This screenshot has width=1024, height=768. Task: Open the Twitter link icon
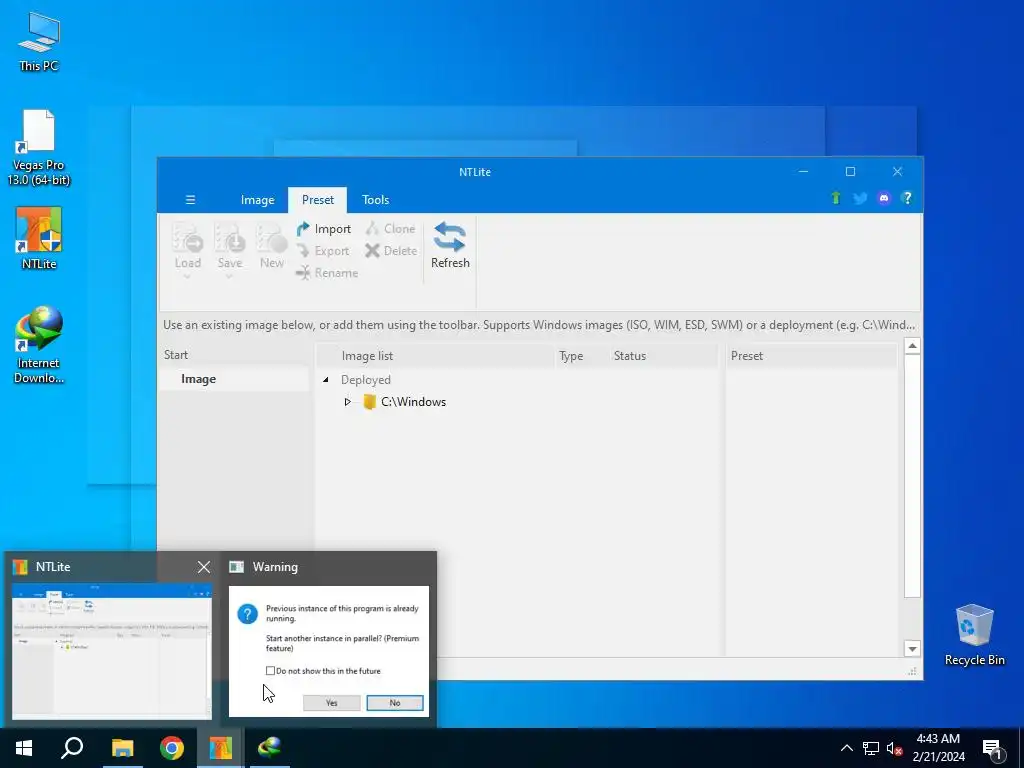[x=859, y=198]
